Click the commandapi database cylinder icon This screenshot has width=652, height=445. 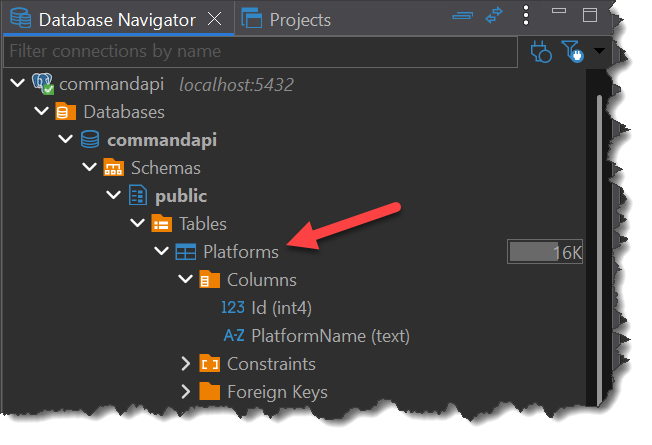pos(90,139)
